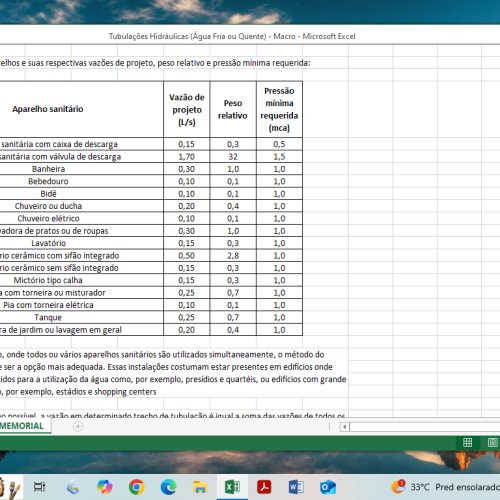Select the 'Peso relativo' header cell

[x=233, y=109]
